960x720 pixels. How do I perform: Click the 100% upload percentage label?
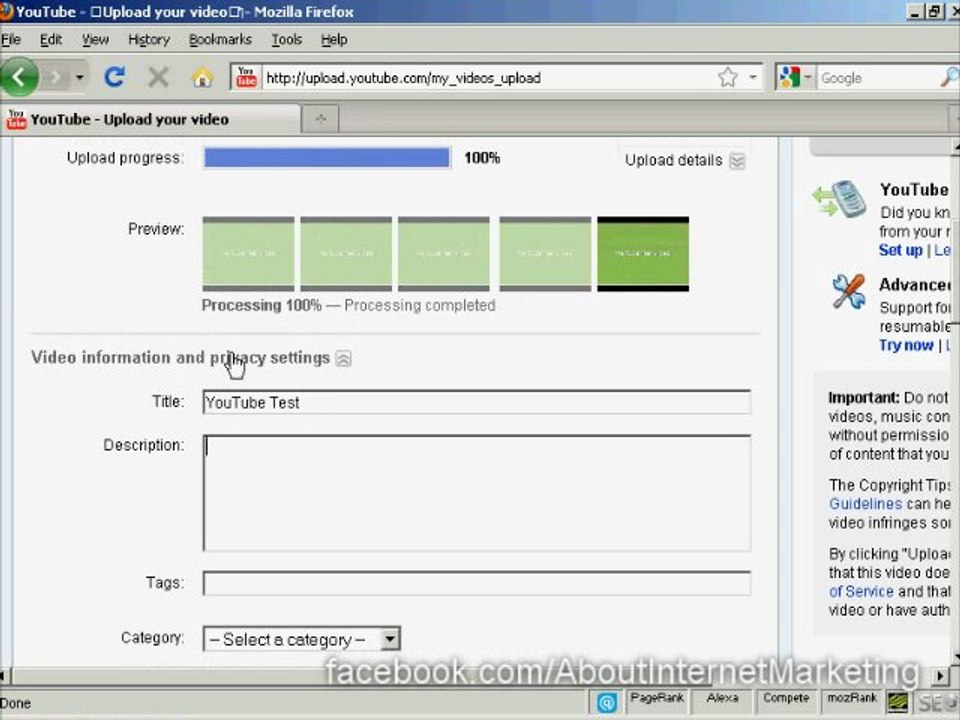pos(482,158)
